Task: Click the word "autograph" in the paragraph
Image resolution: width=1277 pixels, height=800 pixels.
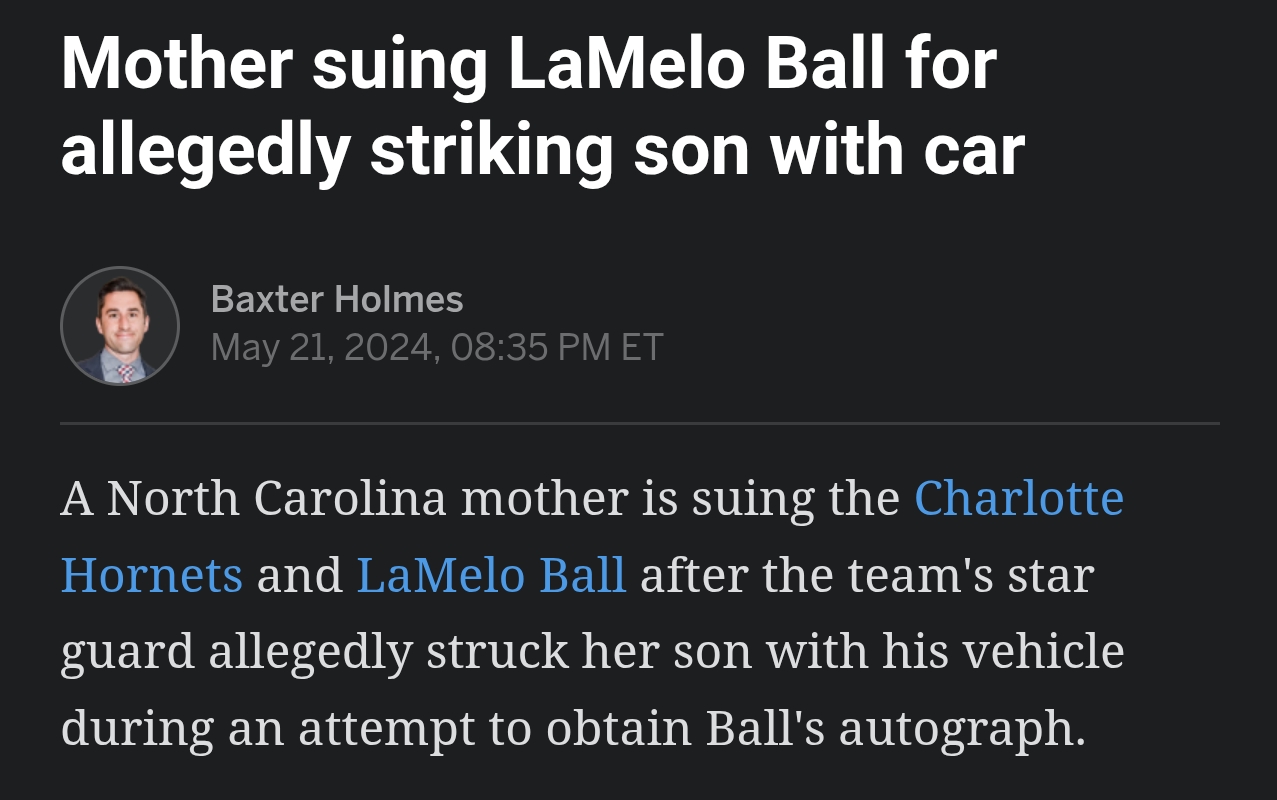Action: point(960,729)
